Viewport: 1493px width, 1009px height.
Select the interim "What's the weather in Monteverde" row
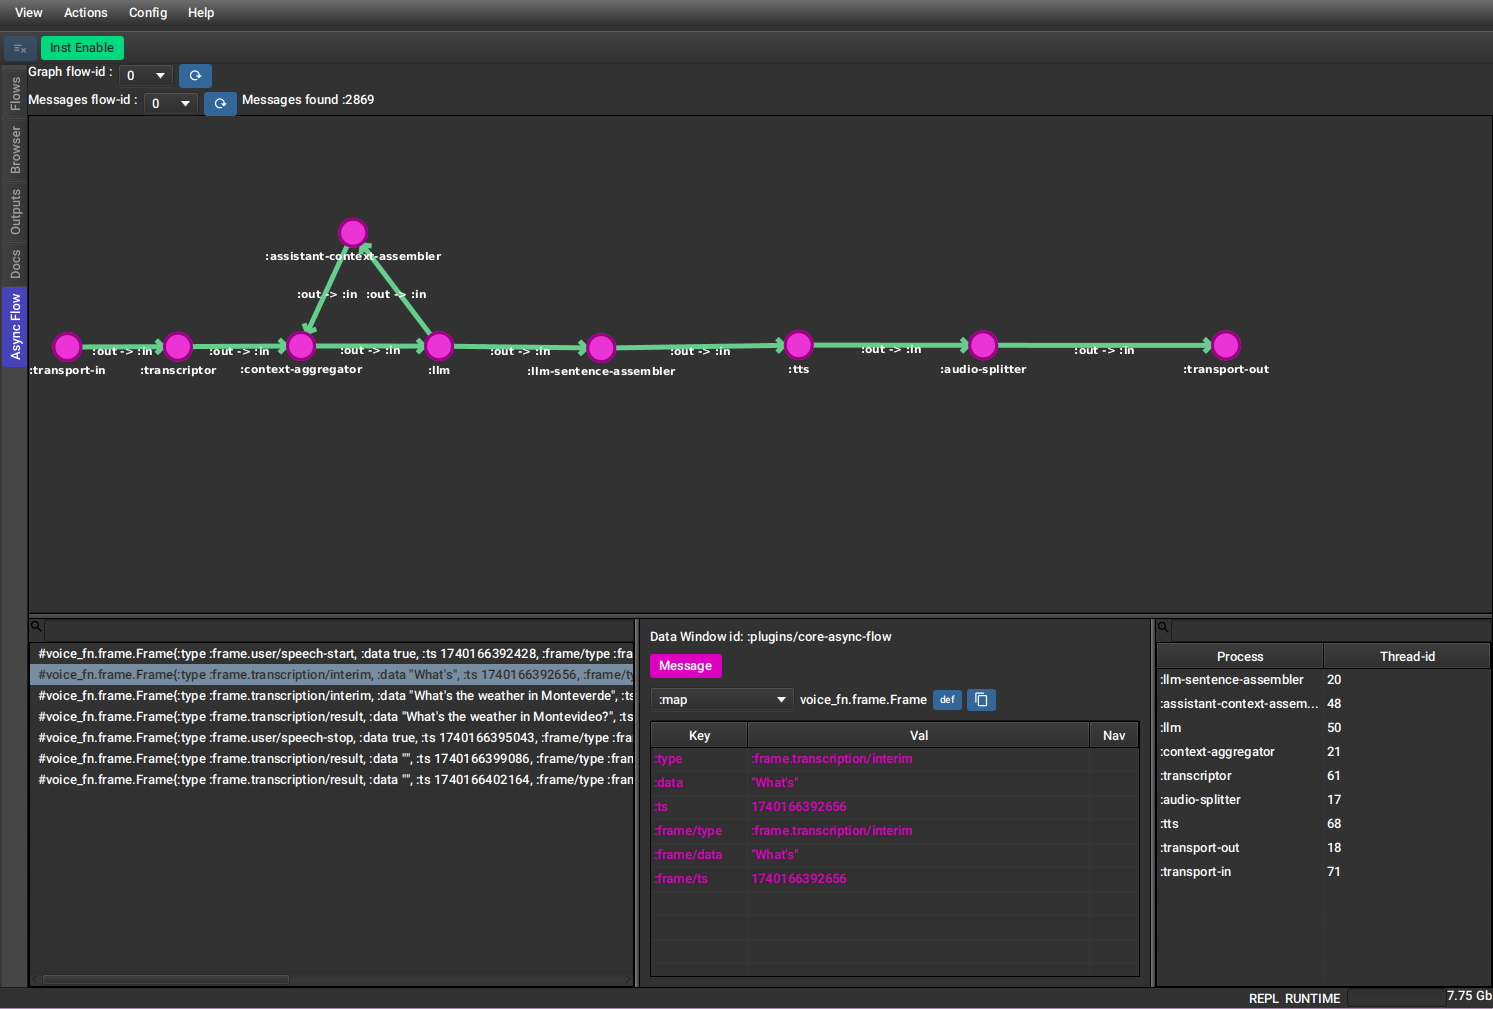coord(332,696)
